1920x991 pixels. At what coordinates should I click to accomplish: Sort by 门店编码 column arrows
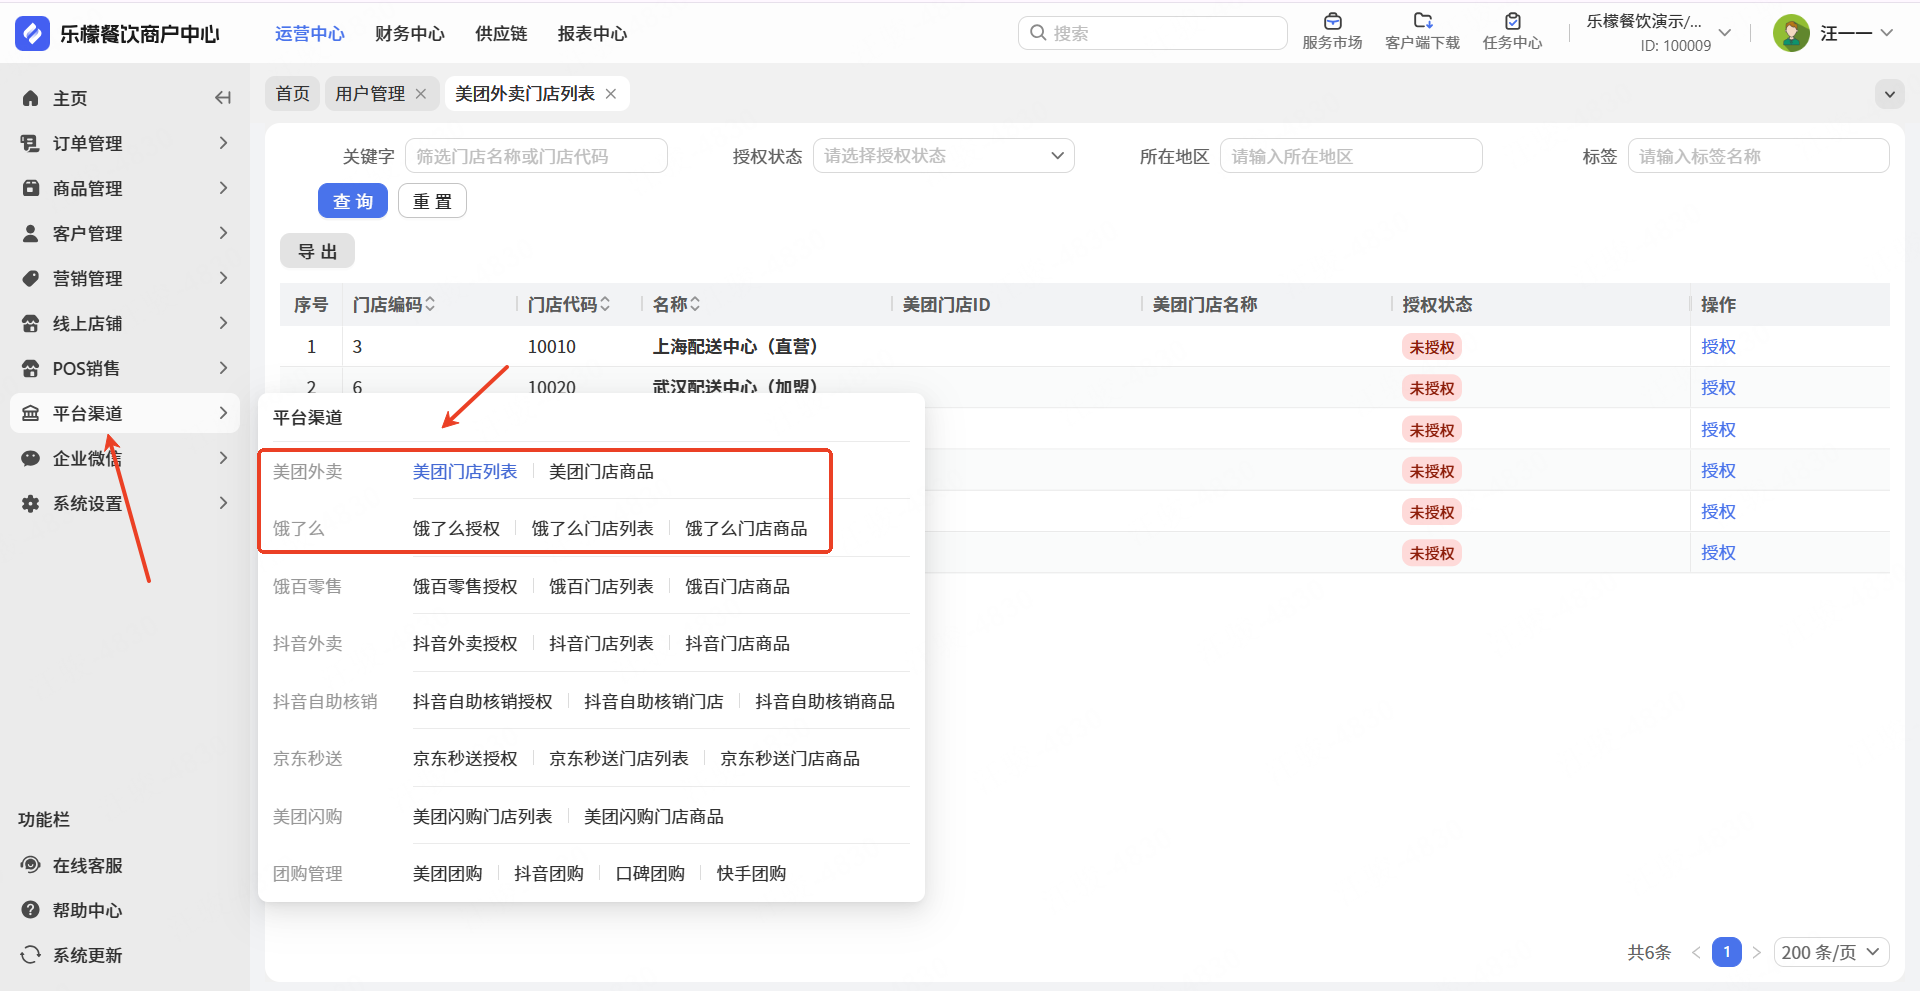coord(430,304)
